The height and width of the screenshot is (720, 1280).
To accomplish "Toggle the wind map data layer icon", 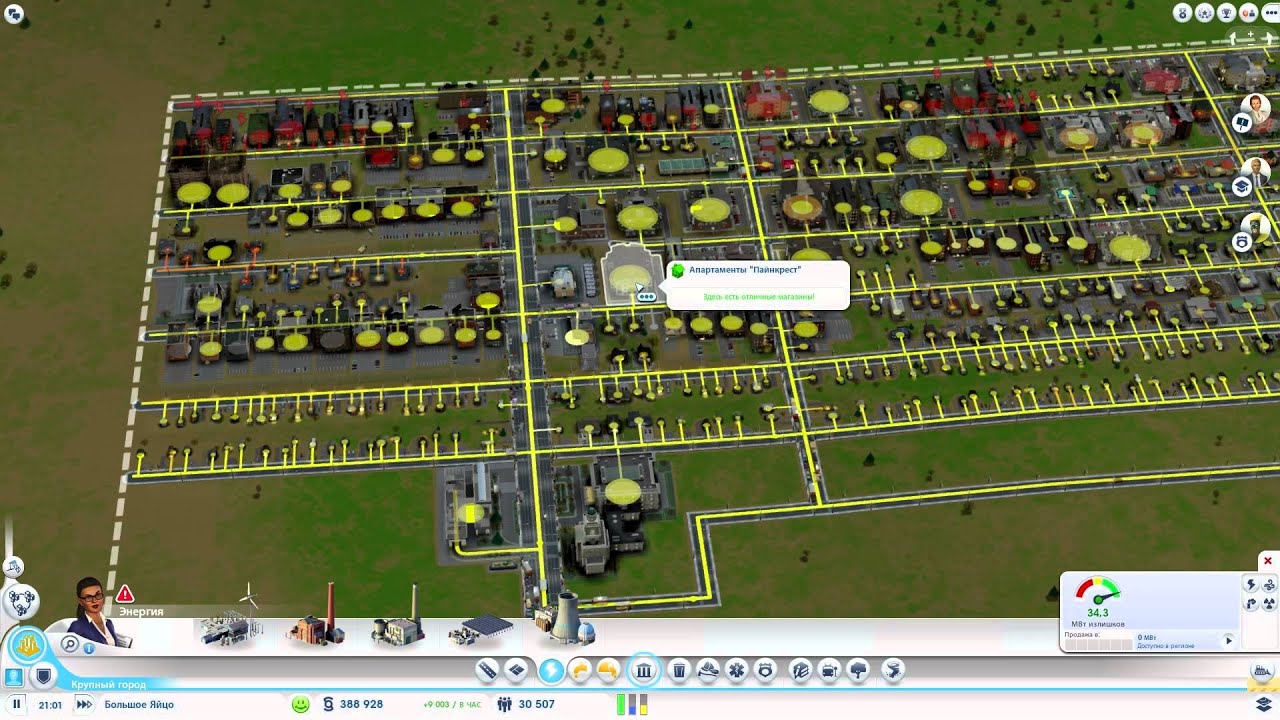I will coord(1269,585).
